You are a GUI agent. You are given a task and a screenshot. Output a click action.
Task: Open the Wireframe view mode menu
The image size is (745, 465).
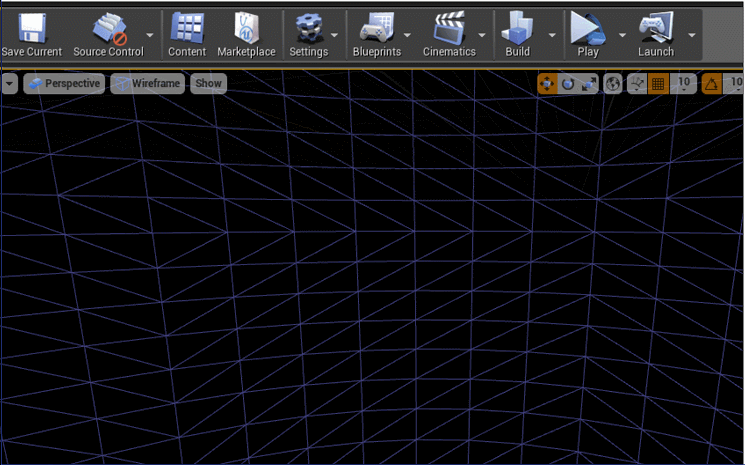148,84
